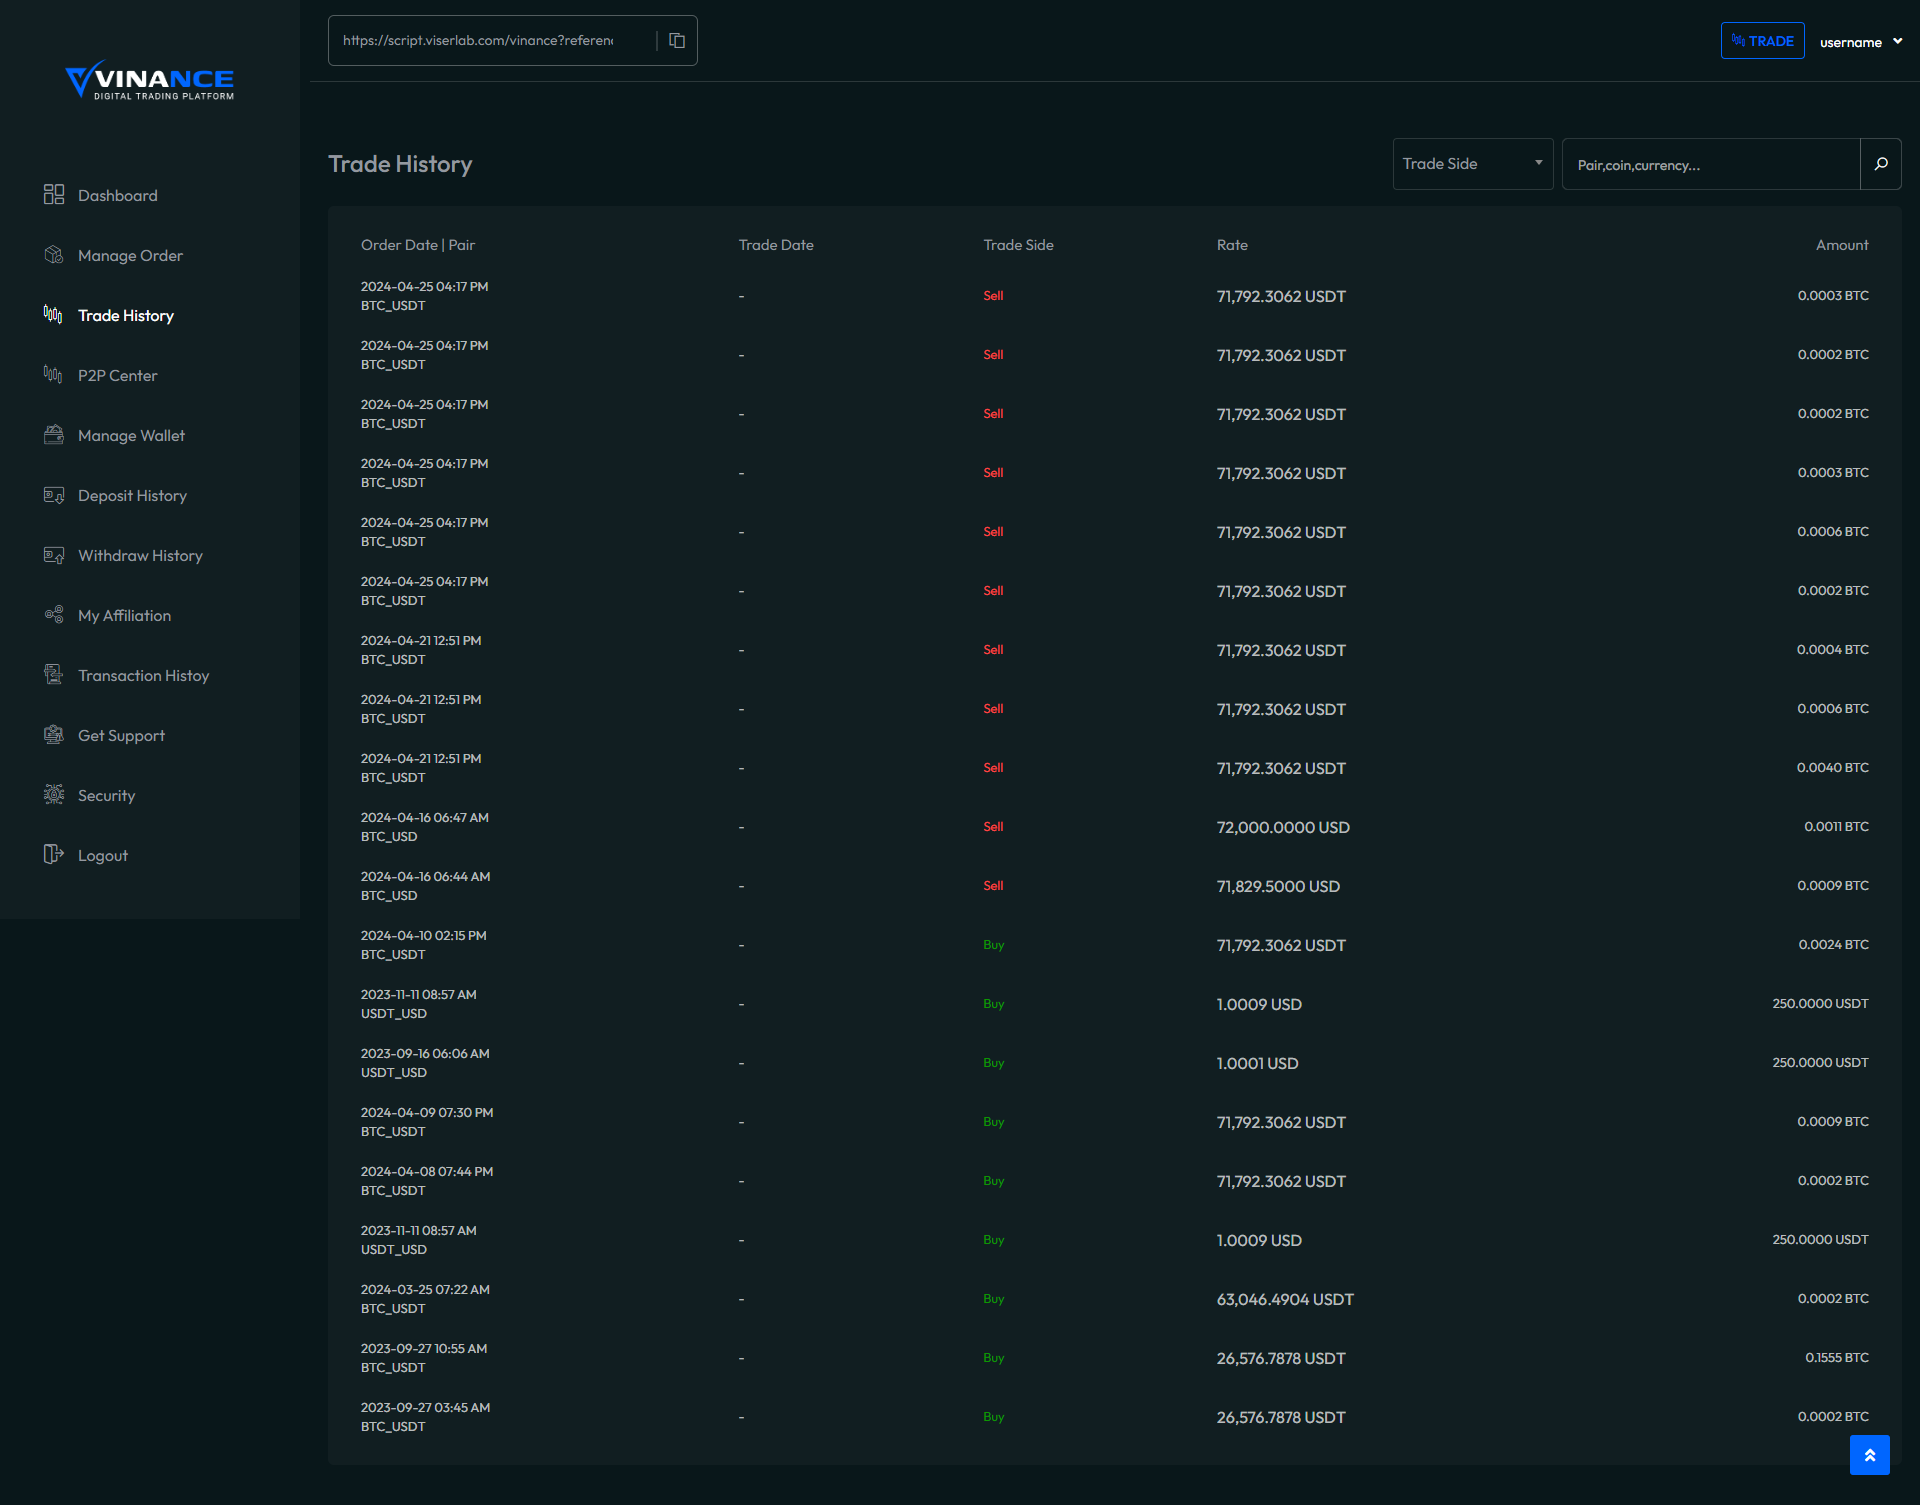Screen dimensions: 1920x1505
Task: Click the My Affiliation share icon
Action: (x=54, y=615)
